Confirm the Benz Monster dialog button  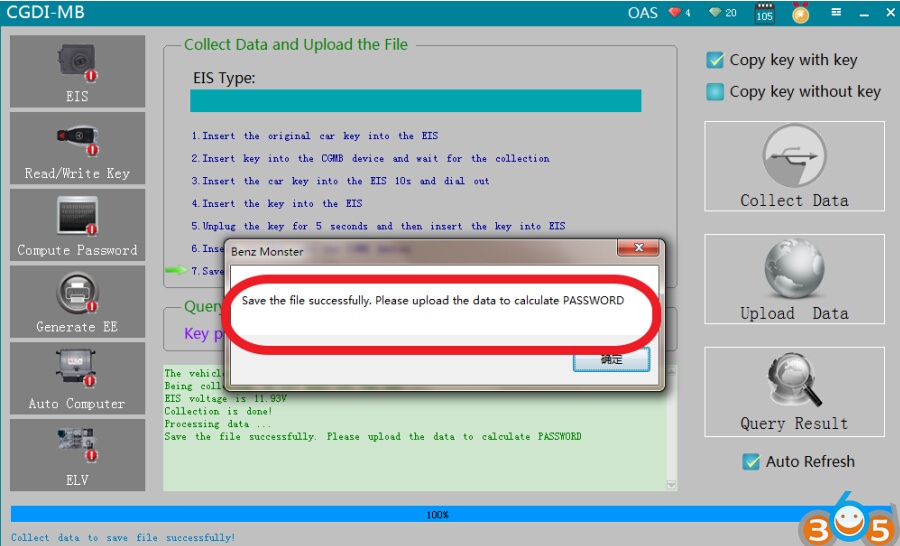(611, 359)
